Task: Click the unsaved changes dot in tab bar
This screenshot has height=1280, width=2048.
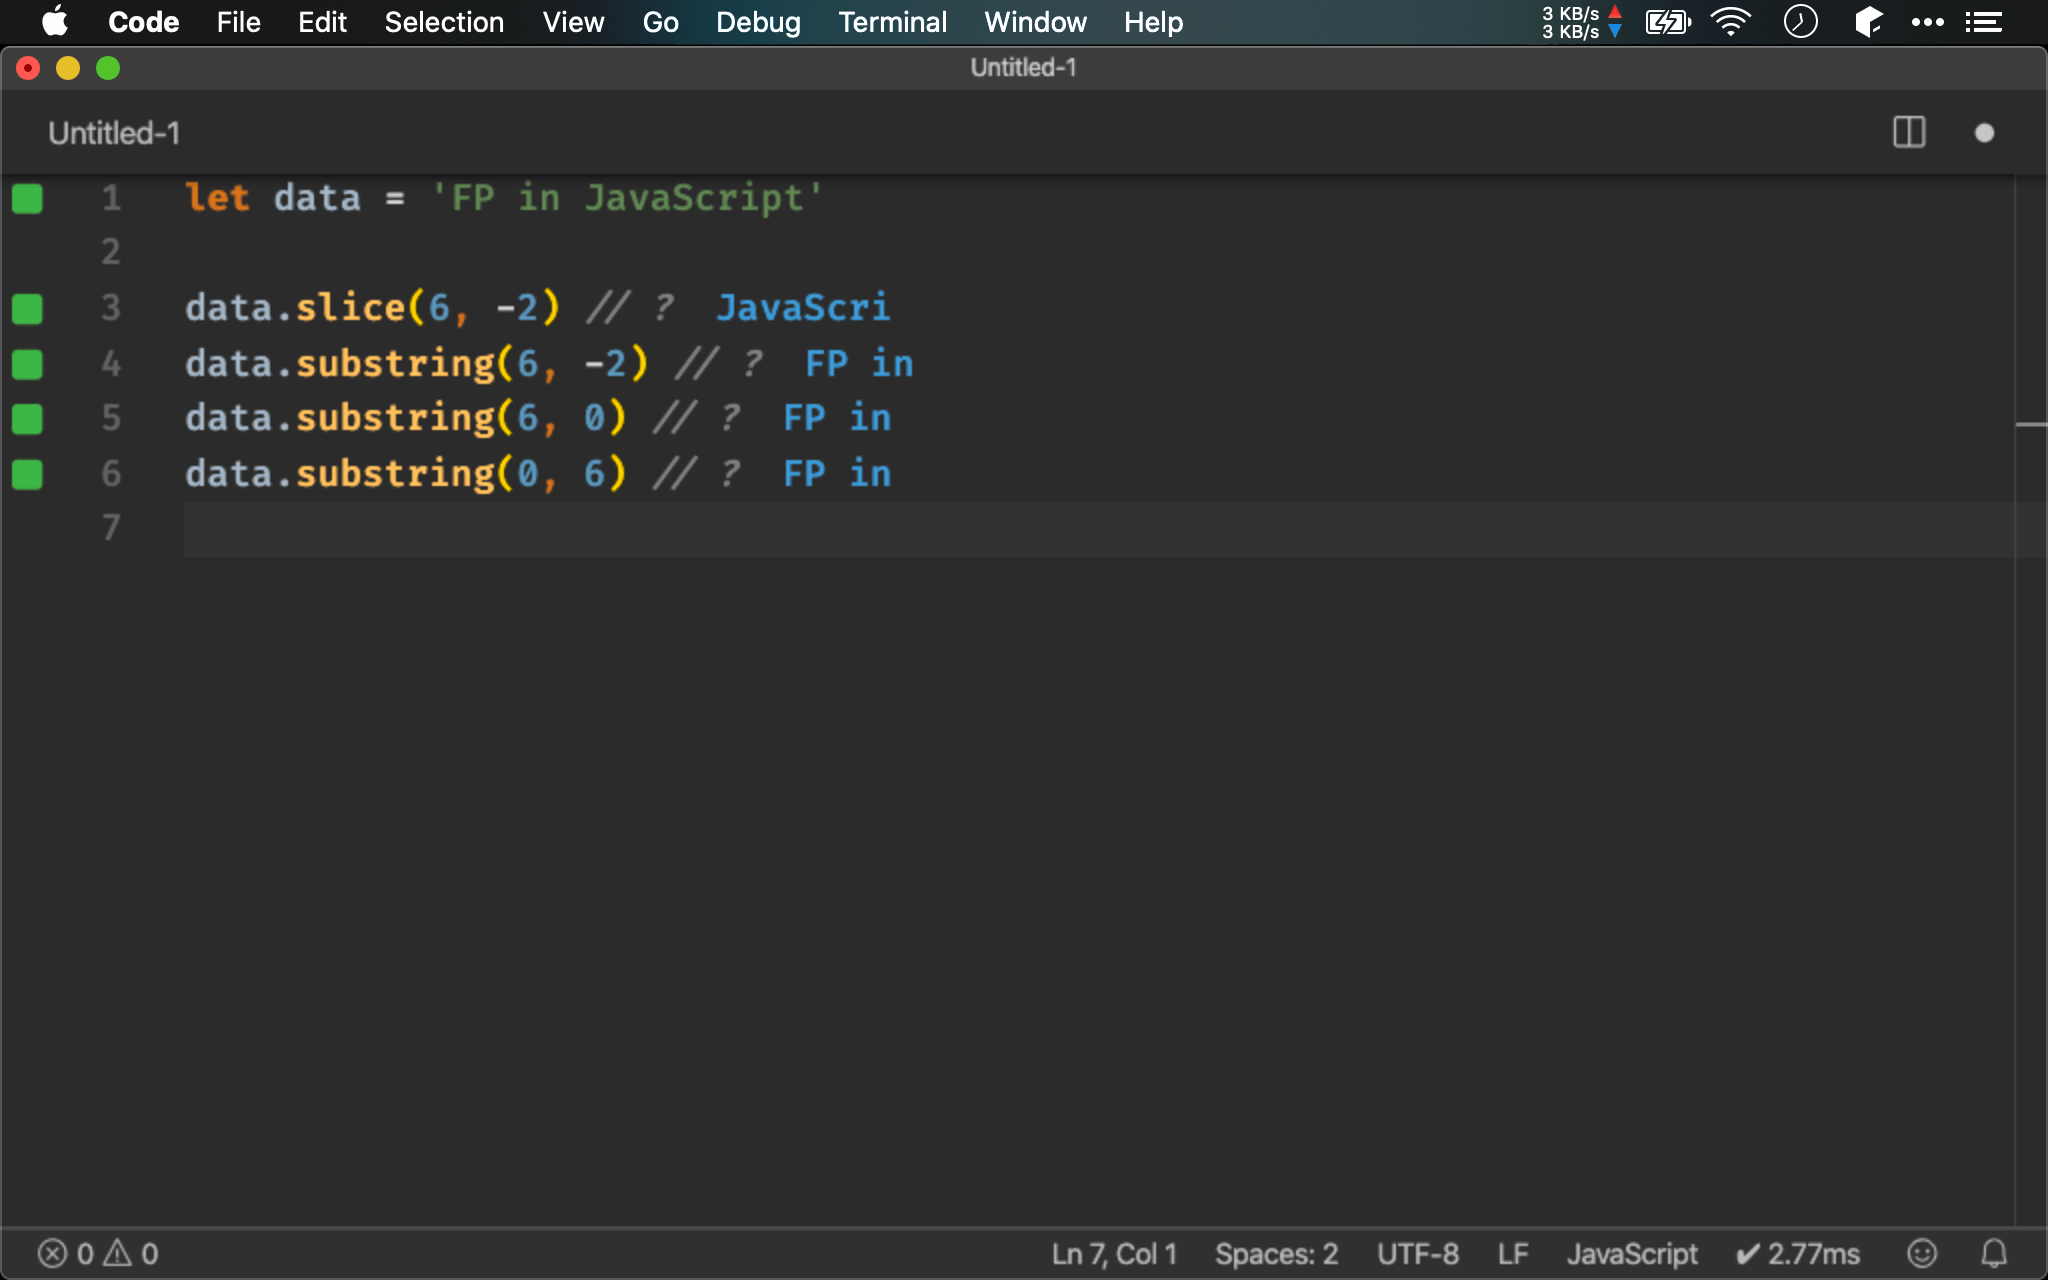Action: pyautogui.click(x=1984, y=133)
